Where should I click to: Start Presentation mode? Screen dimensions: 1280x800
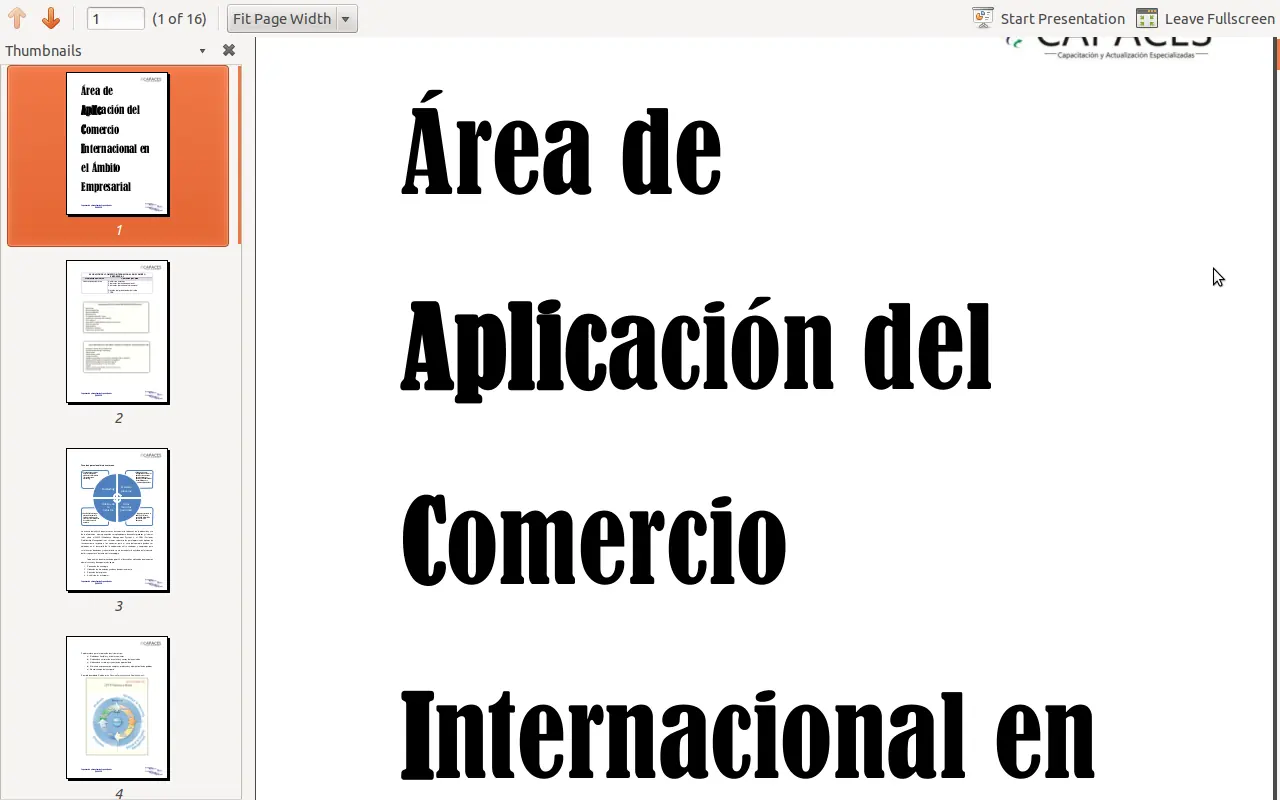(1048, 18)
